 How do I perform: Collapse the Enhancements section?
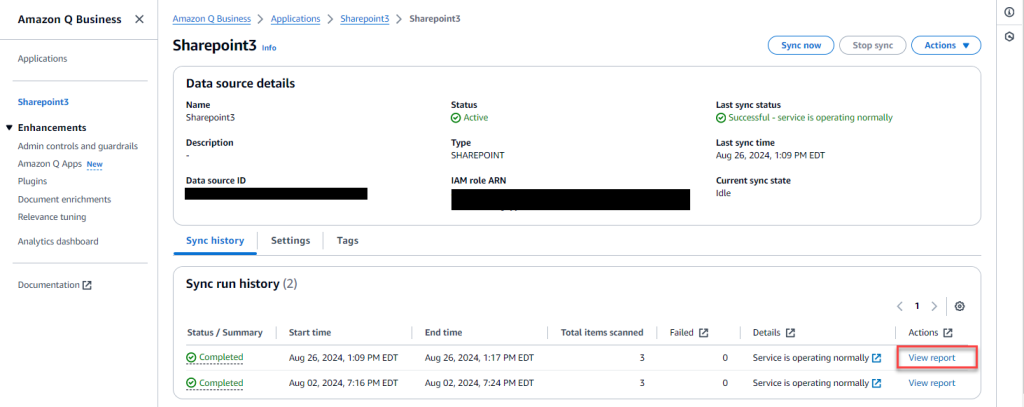[9, 127]
